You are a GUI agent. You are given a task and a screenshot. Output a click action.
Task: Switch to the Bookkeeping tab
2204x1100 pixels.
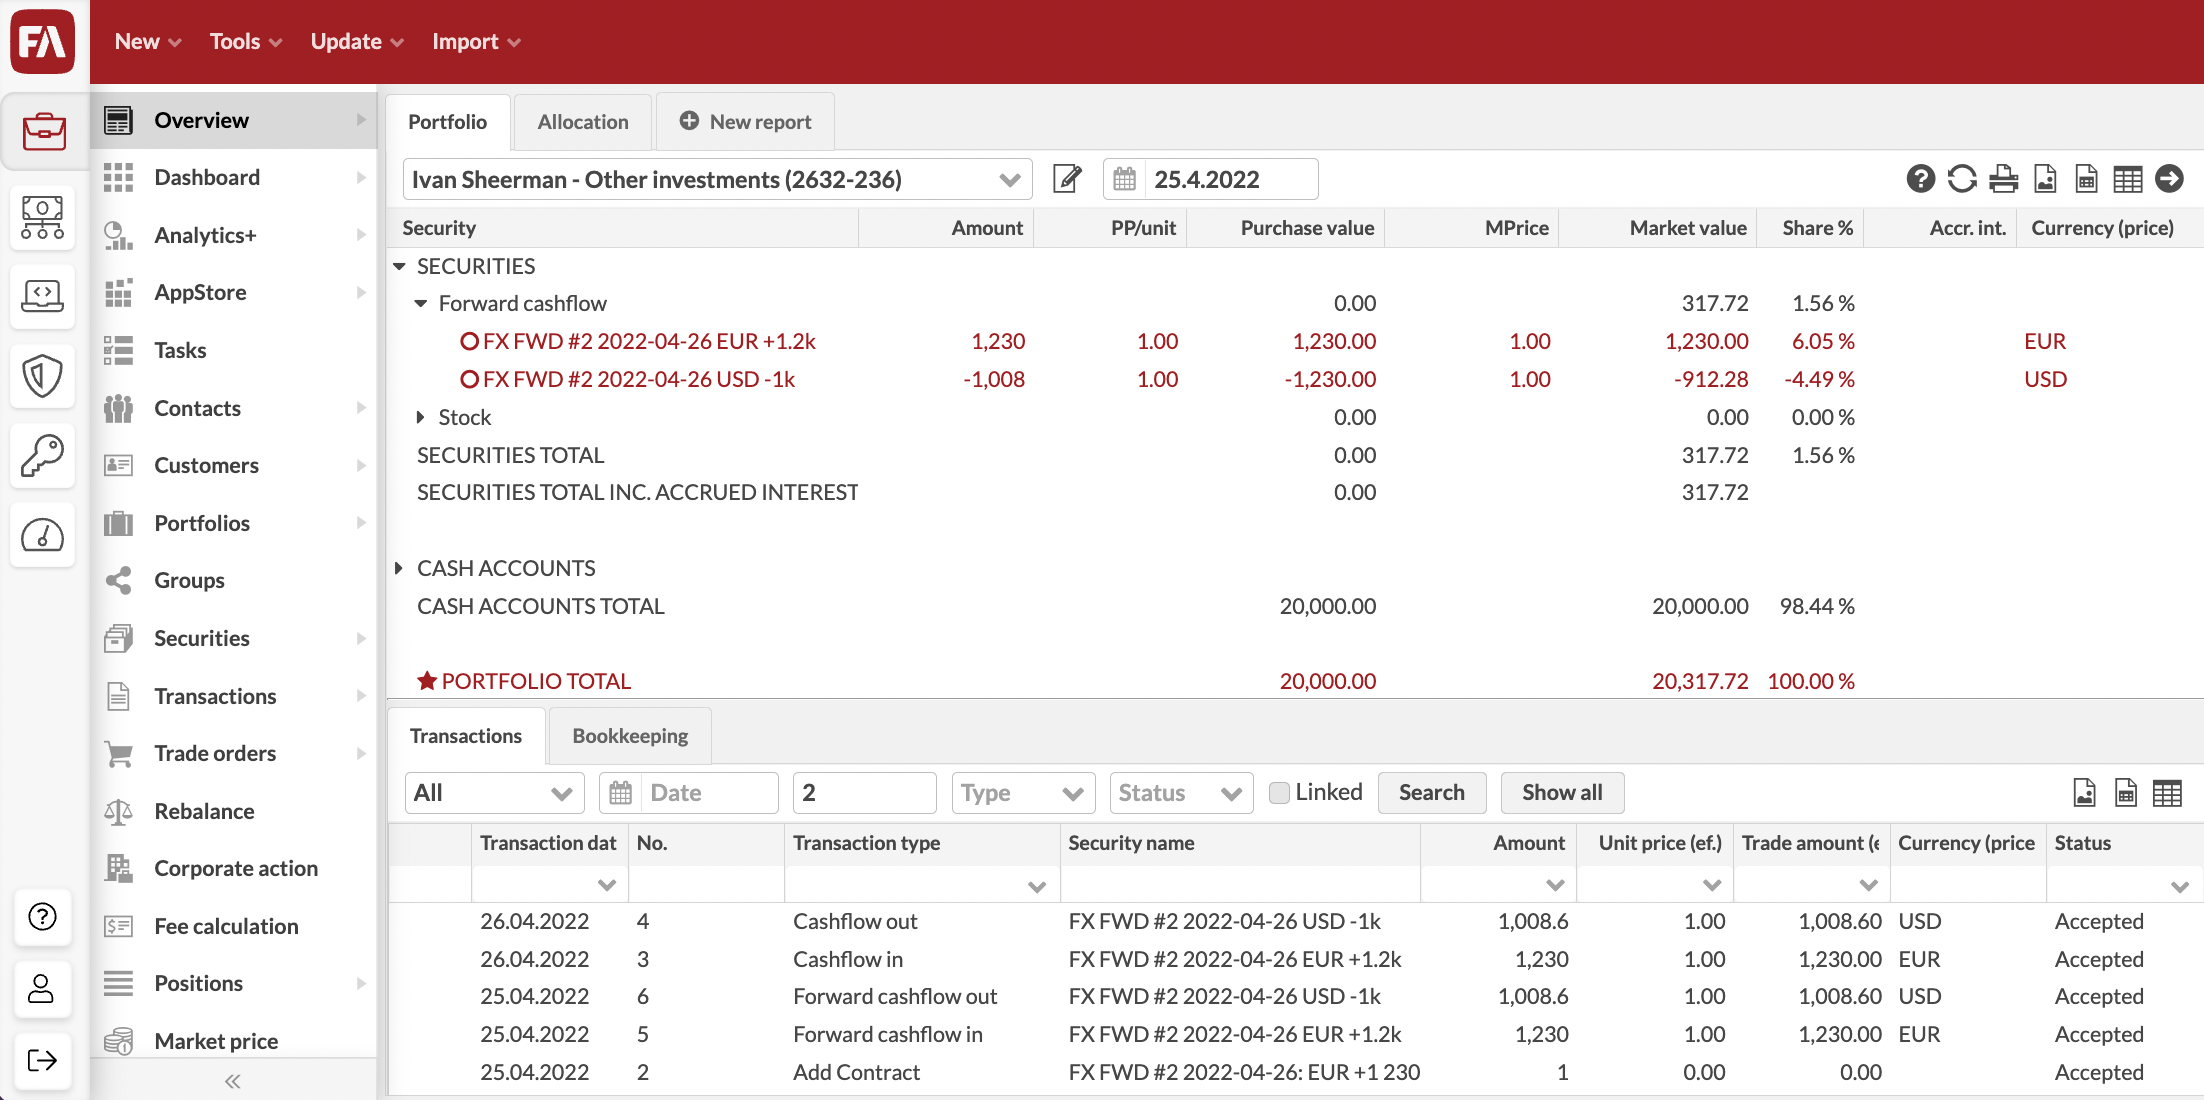(x=630, y=736)
